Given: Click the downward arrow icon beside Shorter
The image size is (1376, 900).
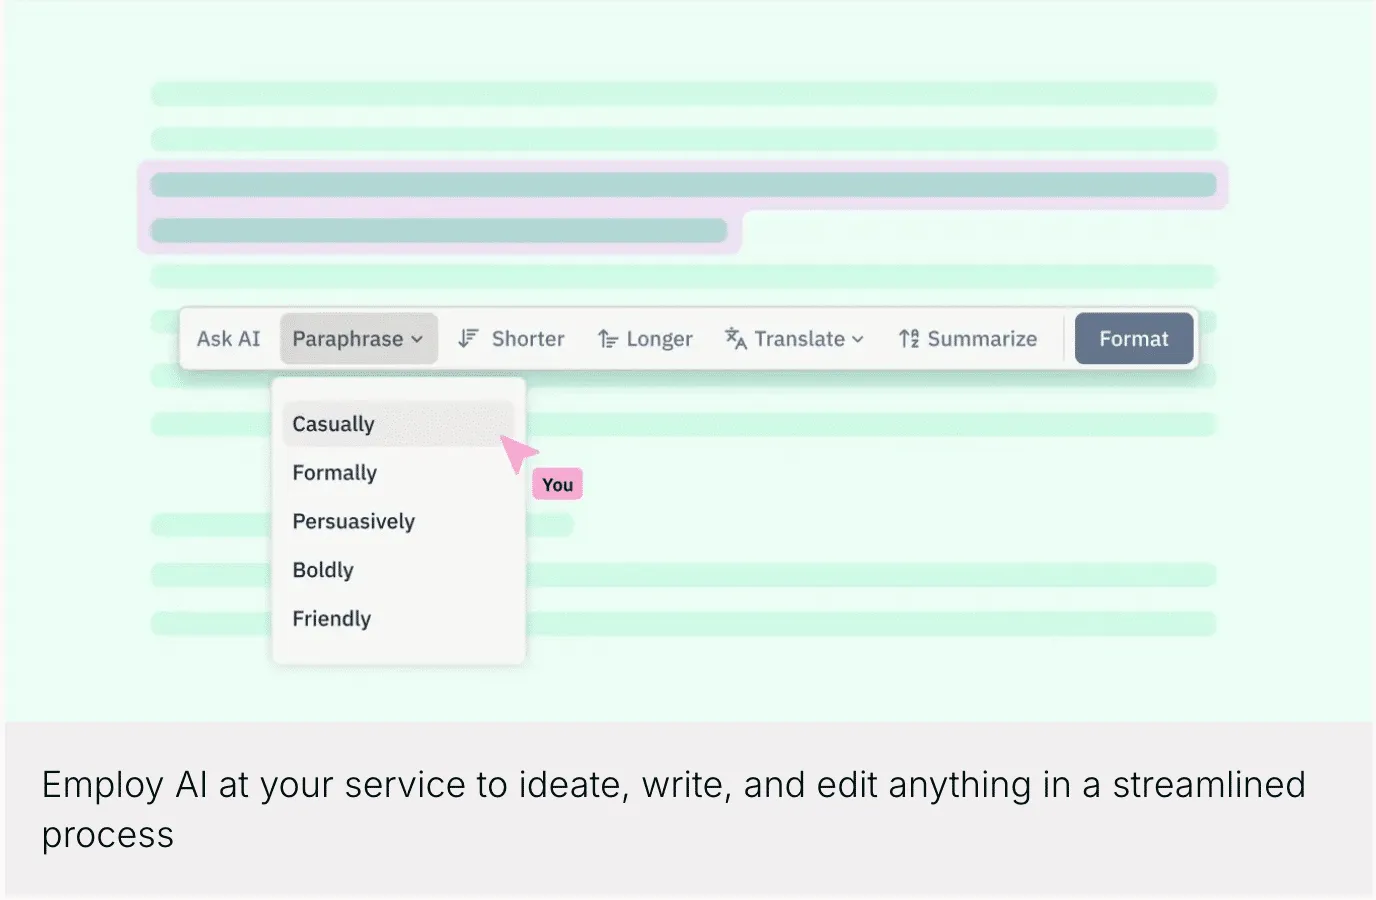Looking at the screenshot, I should click(468, 338).
